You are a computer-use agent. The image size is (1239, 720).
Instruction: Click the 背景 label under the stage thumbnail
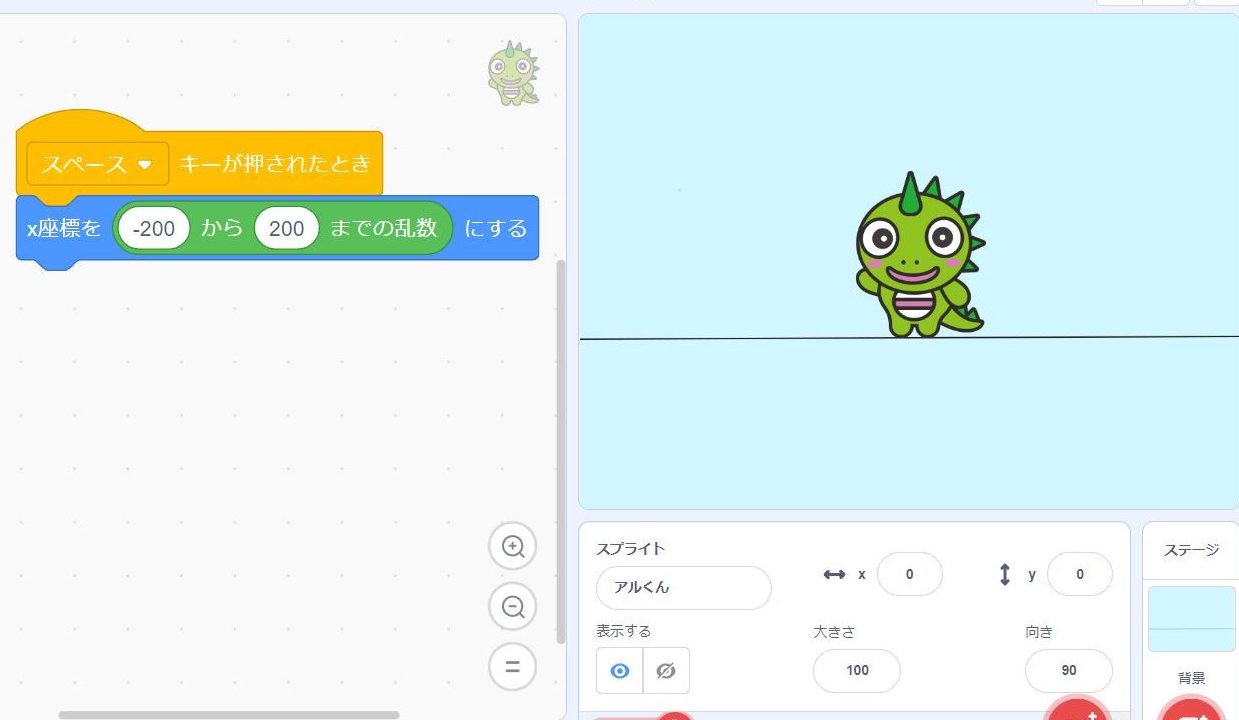(x=1192, y=678)
